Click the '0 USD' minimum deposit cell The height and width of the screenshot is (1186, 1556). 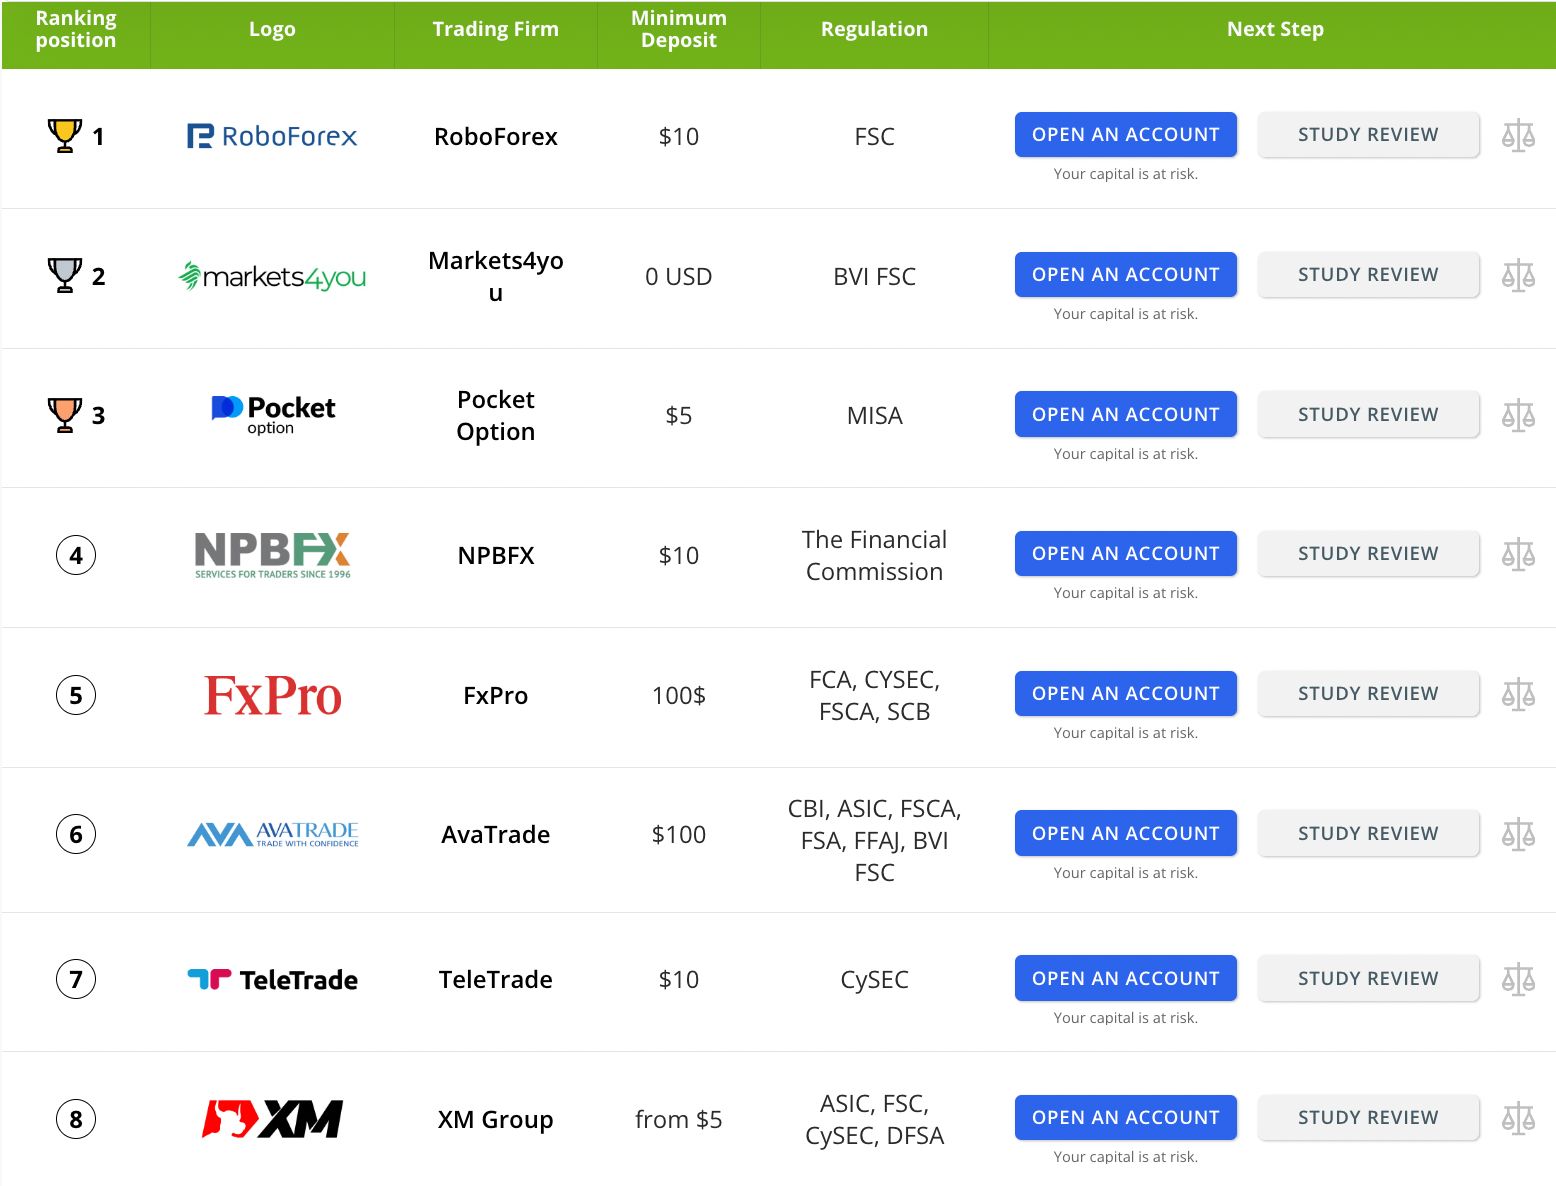(x=678, y=276)
